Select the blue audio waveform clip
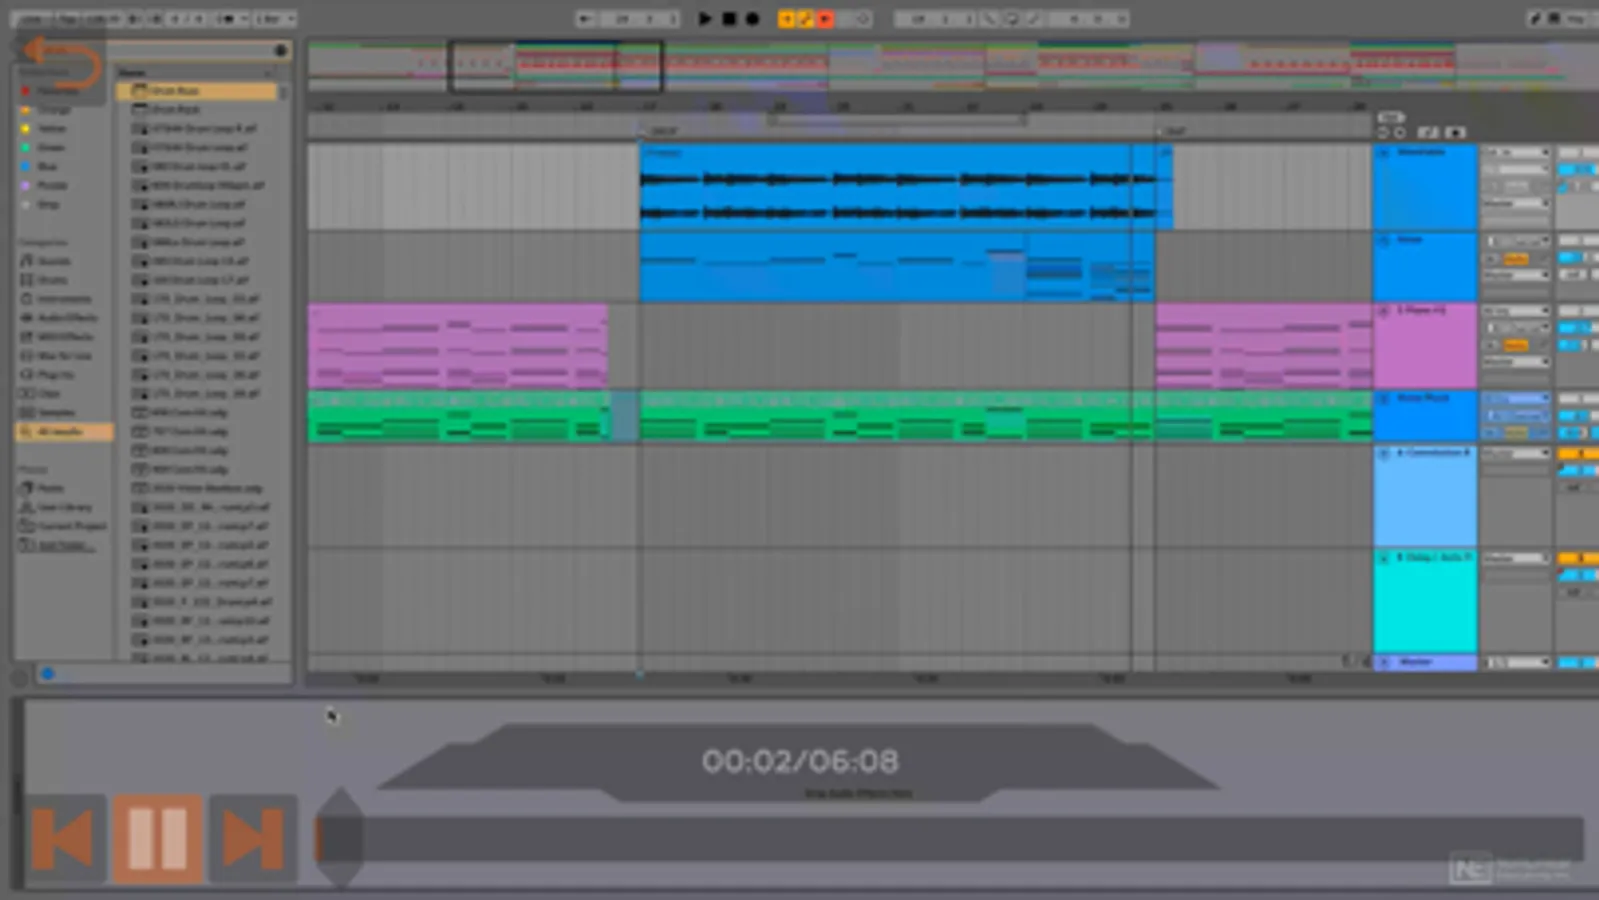The height and width of the screenshot is (900, 1599). click(898, 187)
